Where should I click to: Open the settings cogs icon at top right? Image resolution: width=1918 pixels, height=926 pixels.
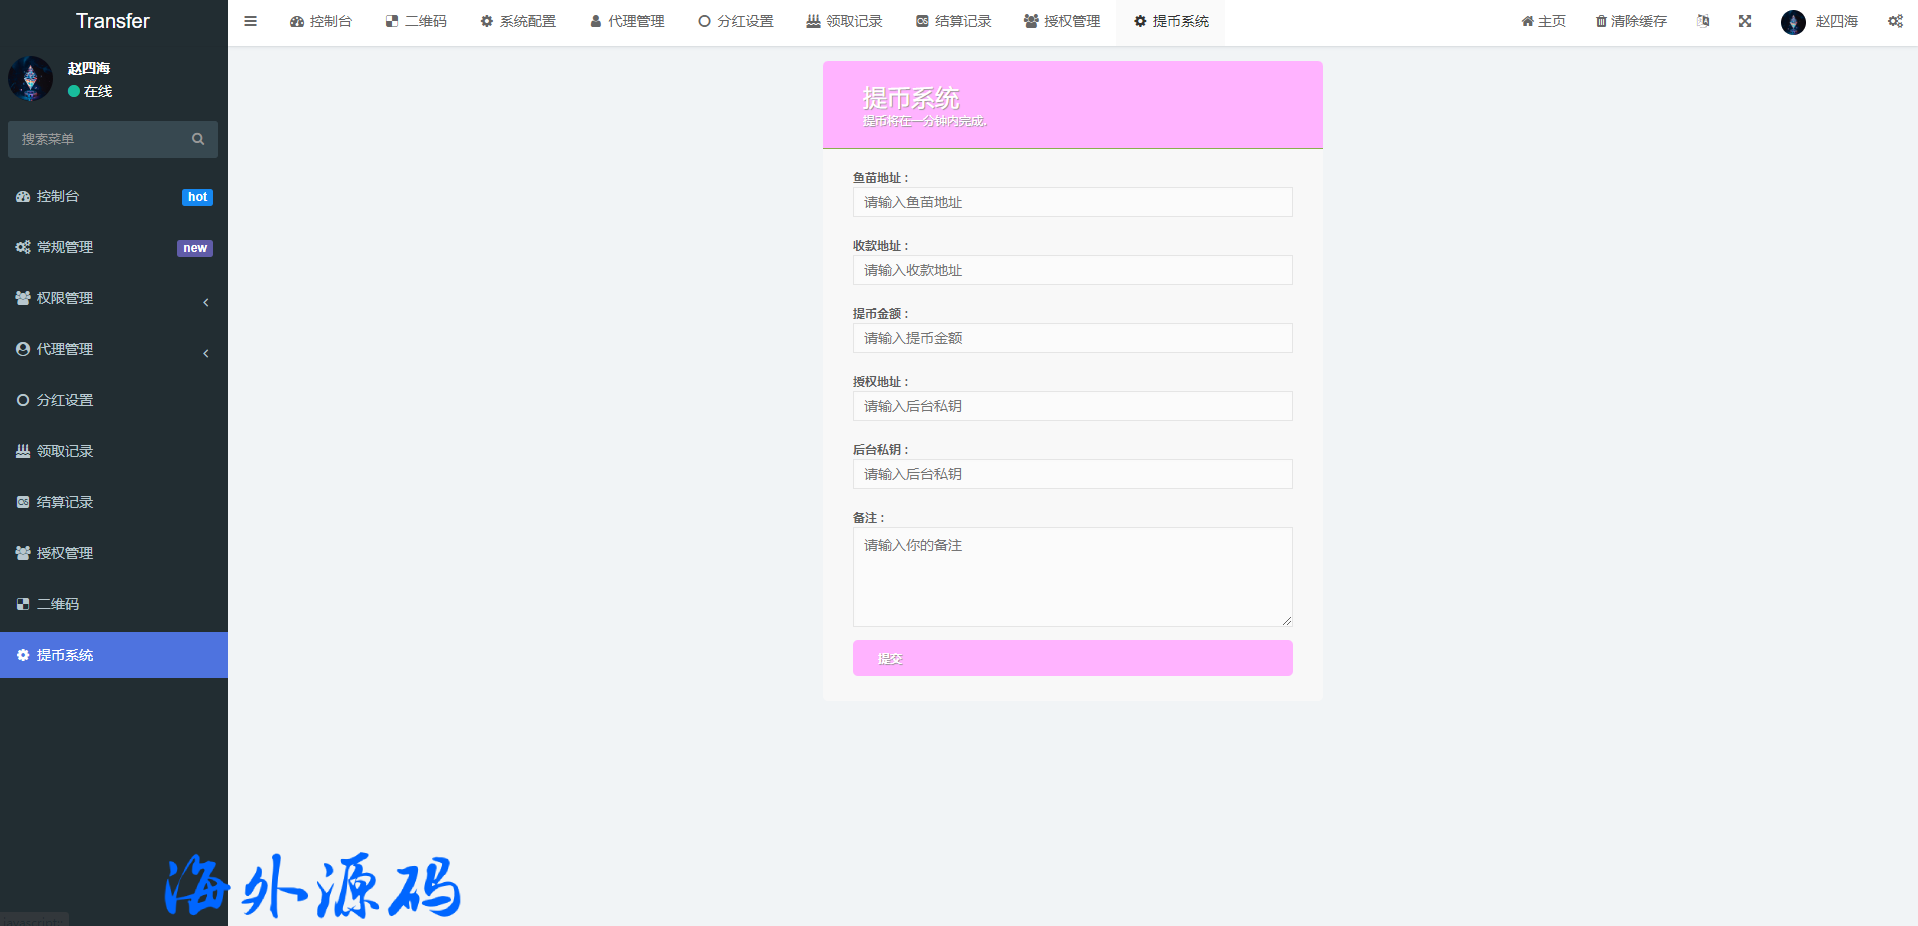(x=1895, y=21)
